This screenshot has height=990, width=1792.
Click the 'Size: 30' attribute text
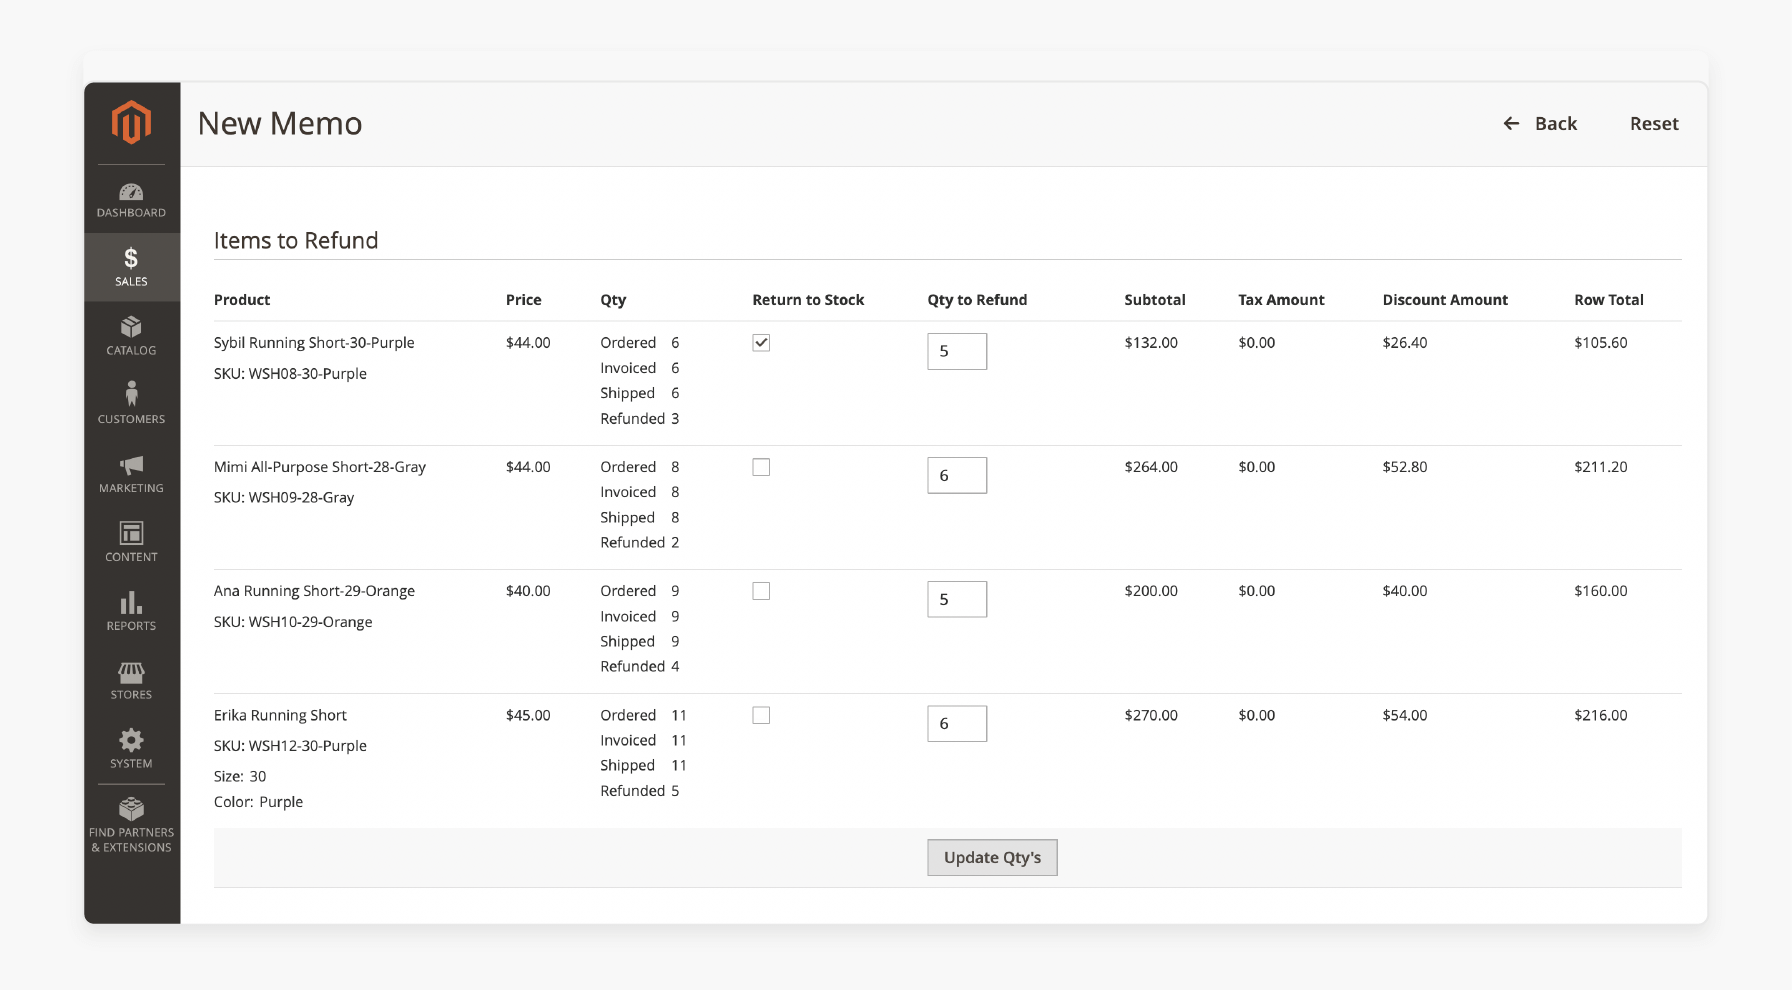(240, 776)
